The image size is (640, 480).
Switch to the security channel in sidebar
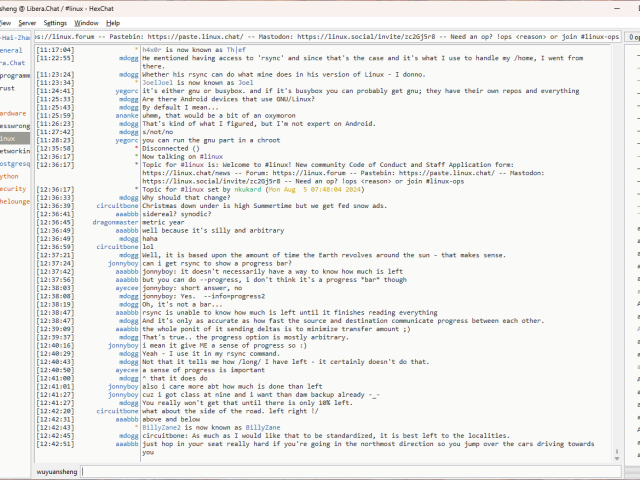coord(13,188)
